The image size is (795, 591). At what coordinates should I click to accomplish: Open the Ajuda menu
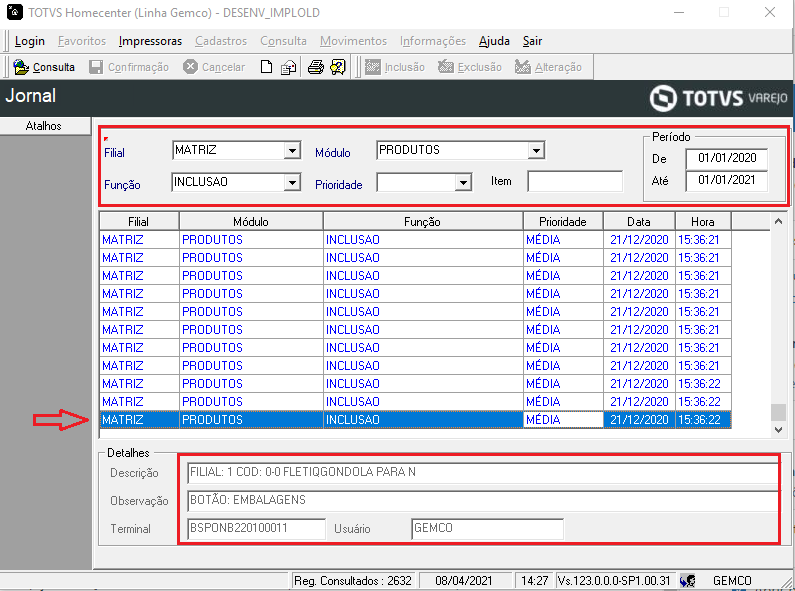(x=494, y=41)
